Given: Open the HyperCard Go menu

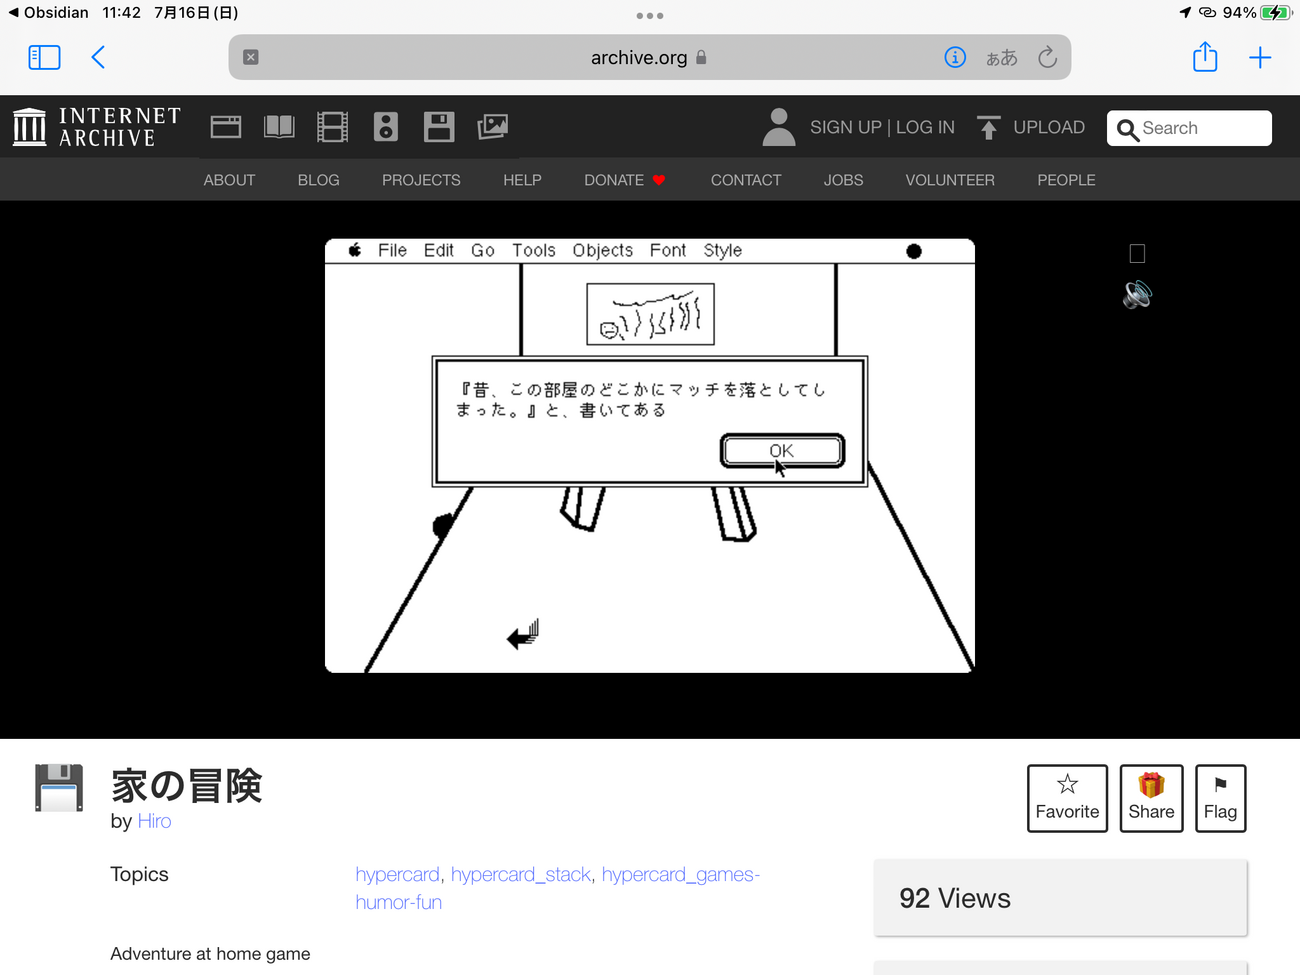Looking at the screenshot, I should pyautogui.click(x=483, y=250).
